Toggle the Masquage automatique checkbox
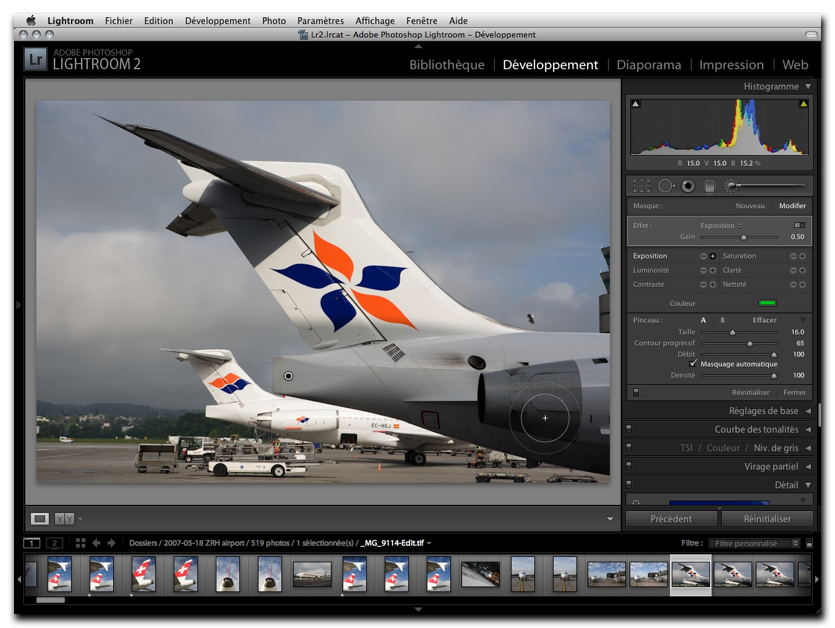835x628 pixels. [693, 363]
